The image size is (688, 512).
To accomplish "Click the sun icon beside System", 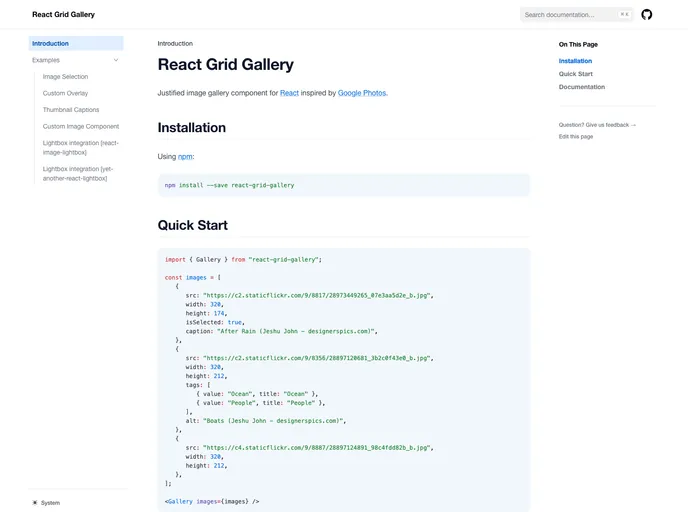I will 35,503.
